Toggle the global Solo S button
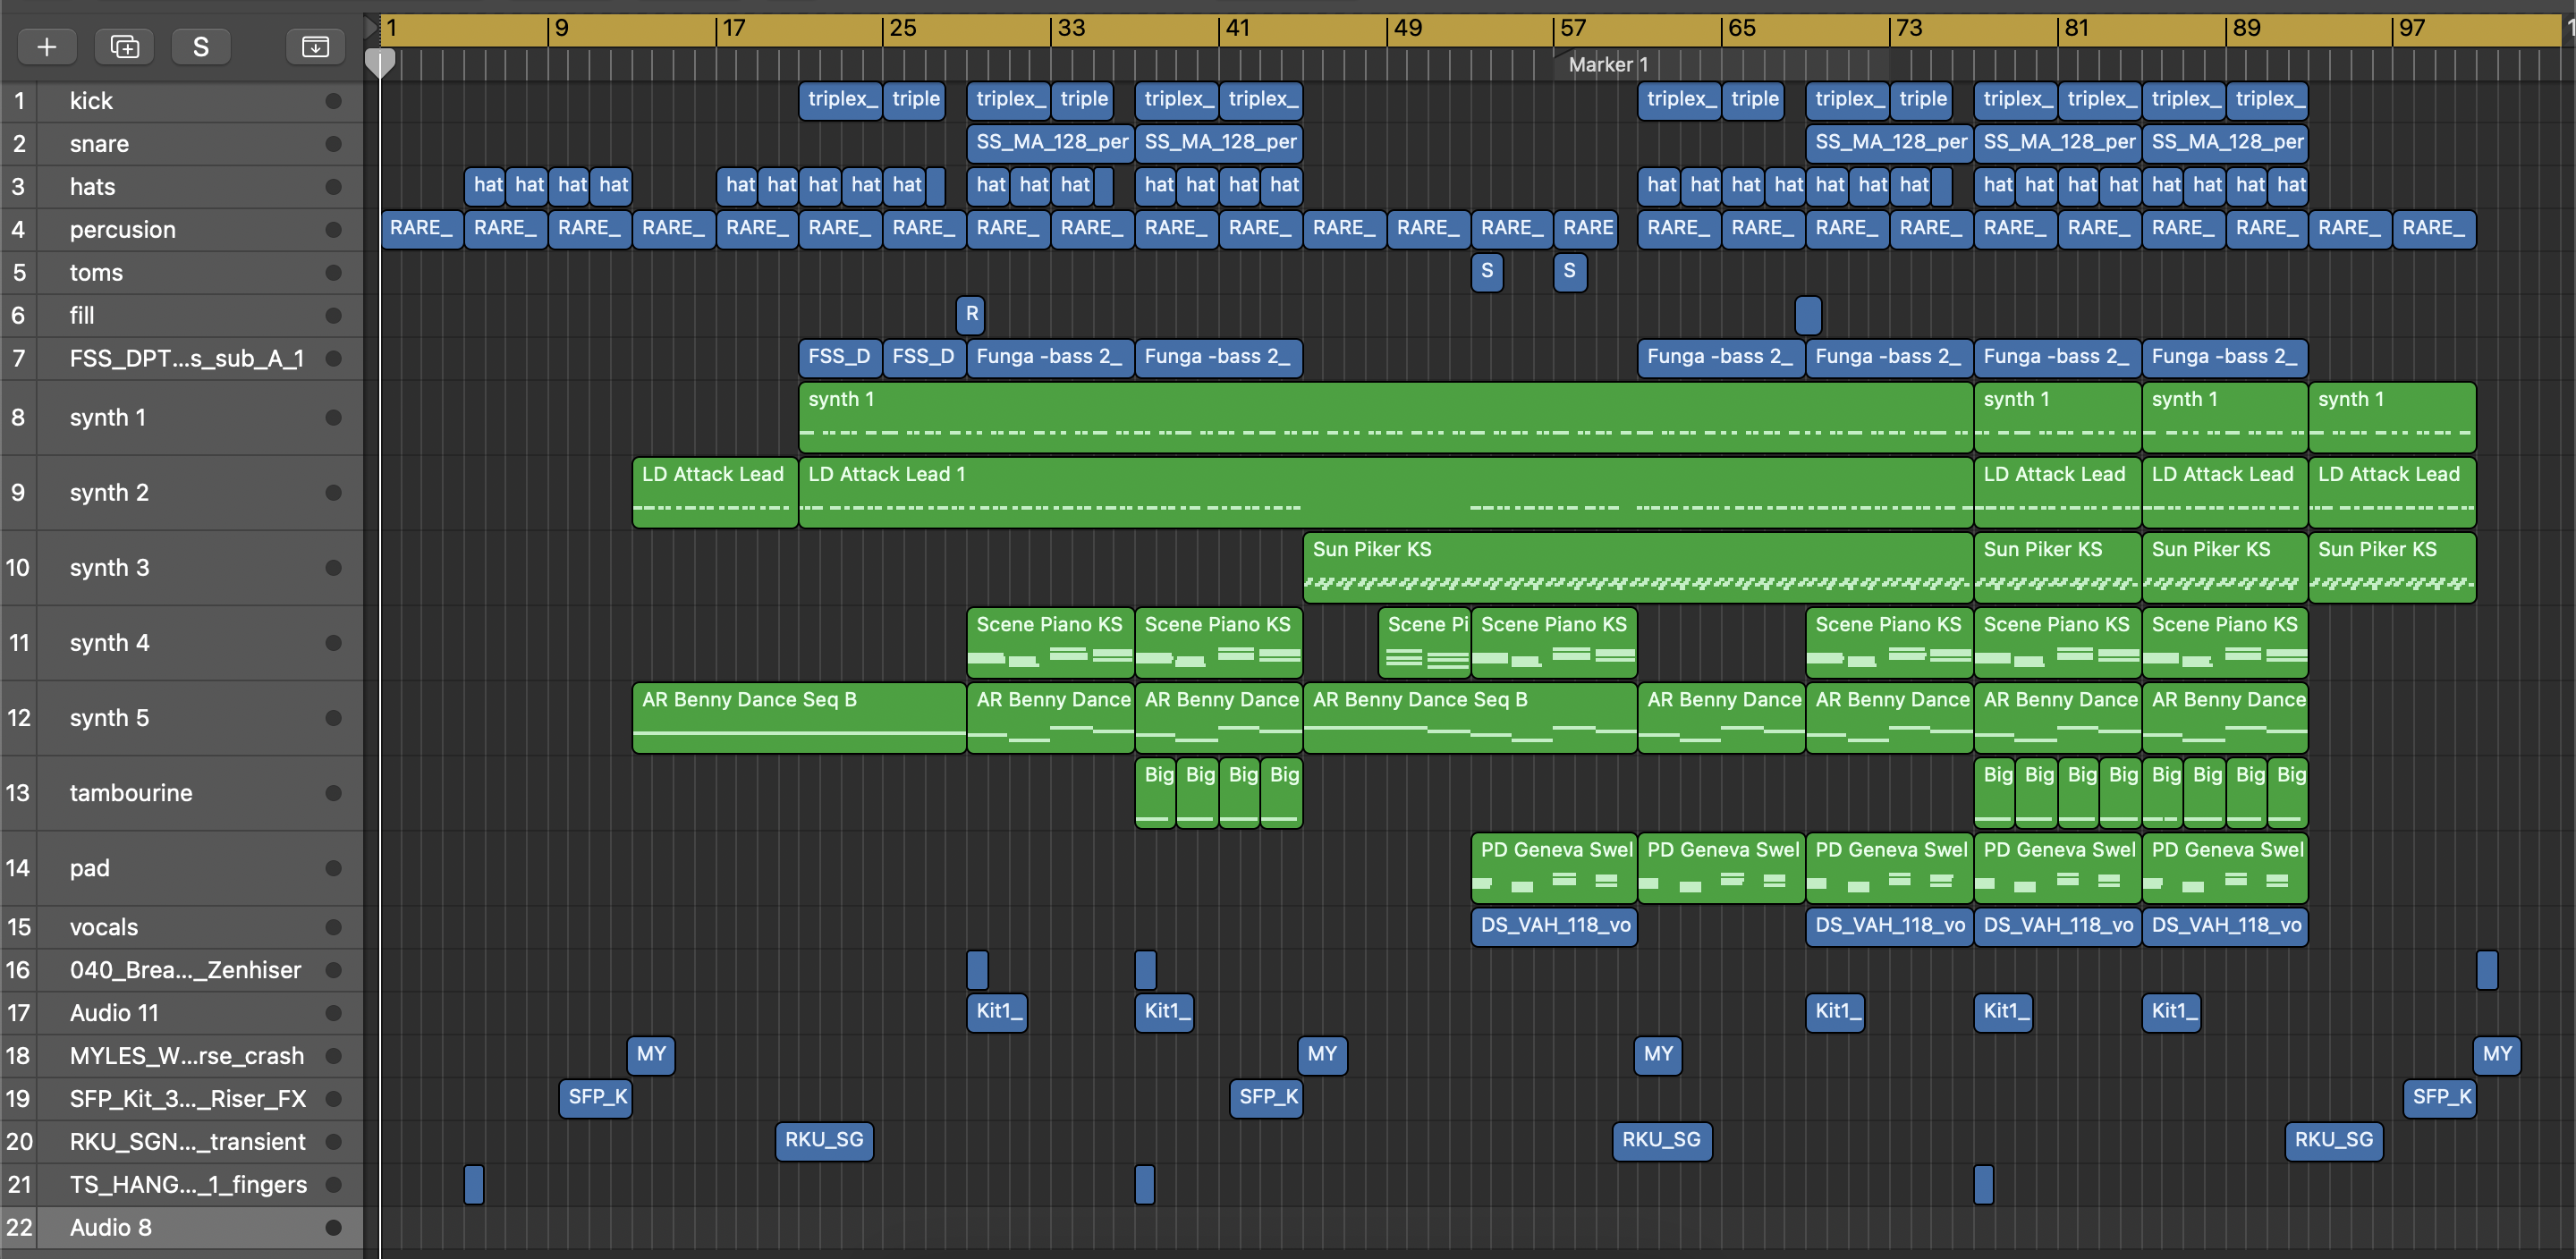Viewport: 2576px width, 1259px height. click(x=200, y=46)
